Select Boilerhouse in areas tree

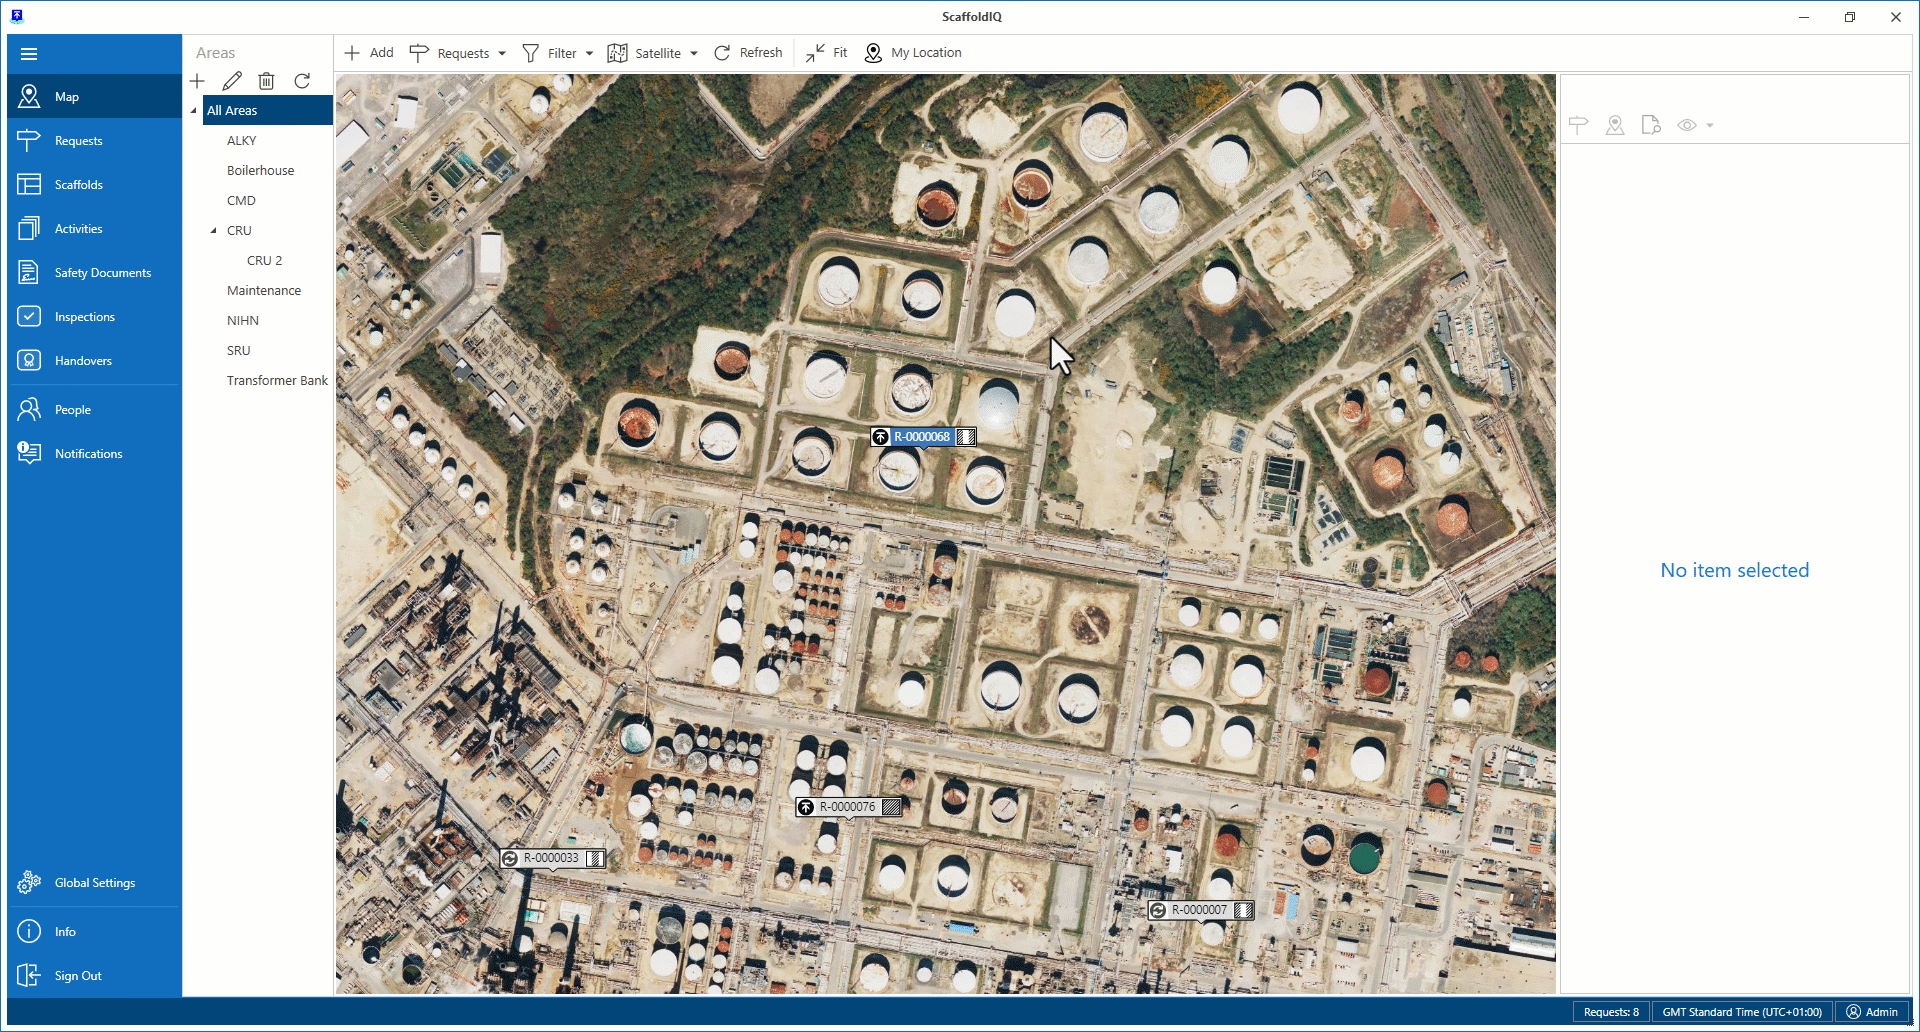point(260,171)
